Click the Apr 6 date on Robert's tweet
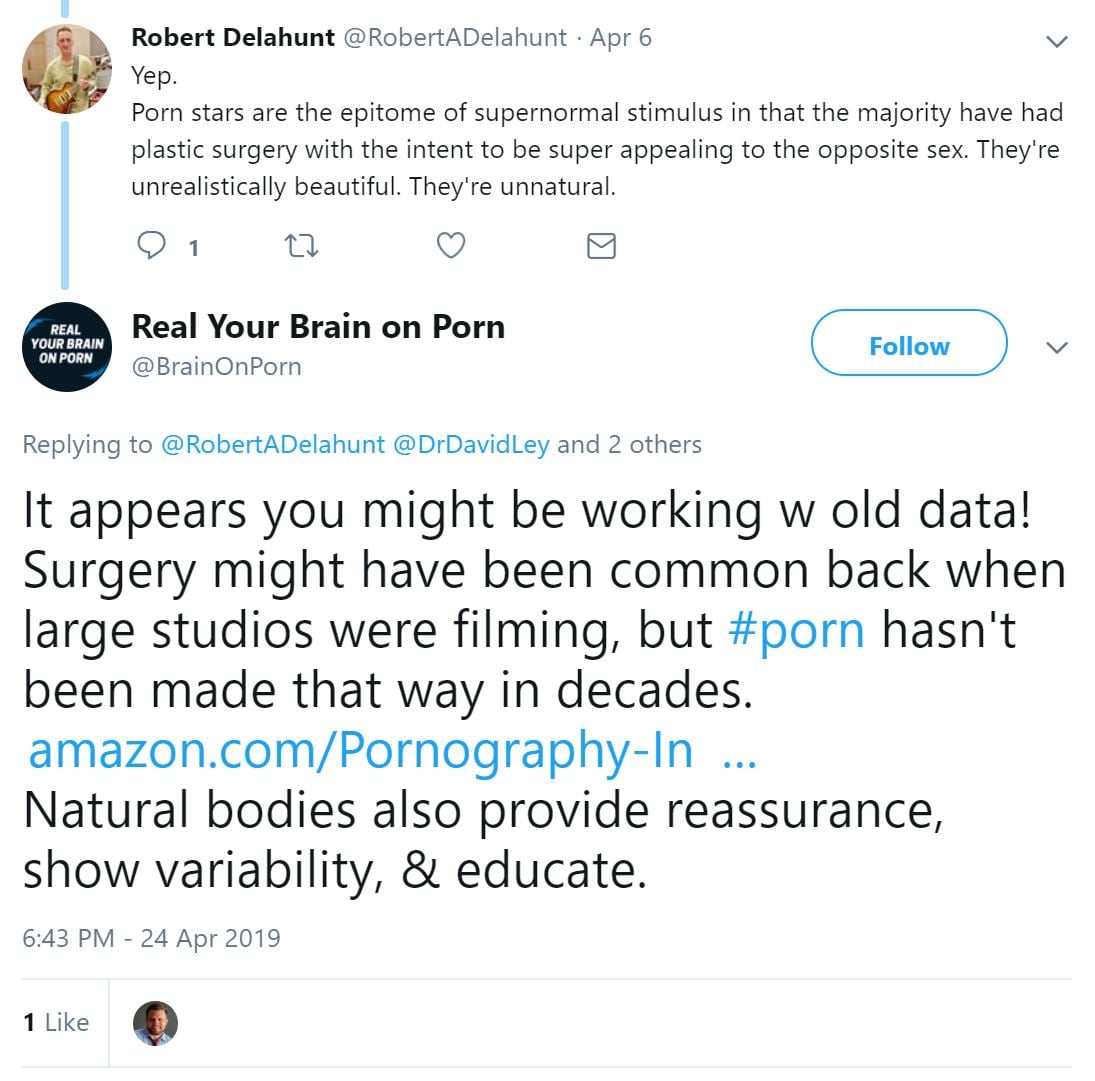Screen dimensions: 1095x1081 (621, 38)
